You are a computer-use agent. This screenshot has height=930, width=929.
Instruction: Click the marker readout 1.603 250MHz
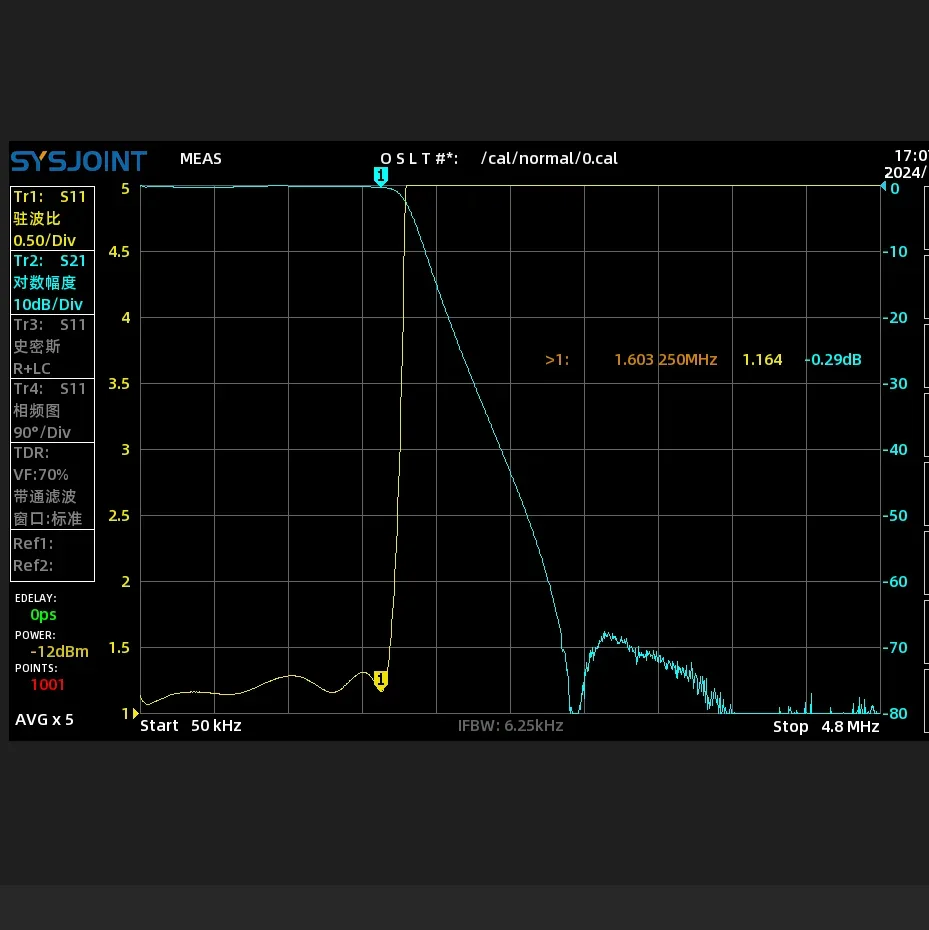[x=666, y=359]
